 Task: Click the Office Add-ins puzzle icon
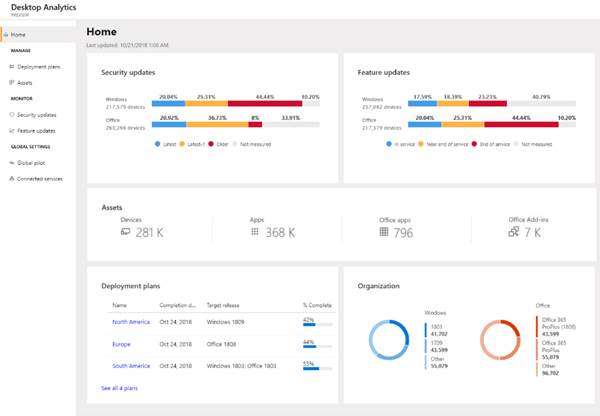point(514,232)
